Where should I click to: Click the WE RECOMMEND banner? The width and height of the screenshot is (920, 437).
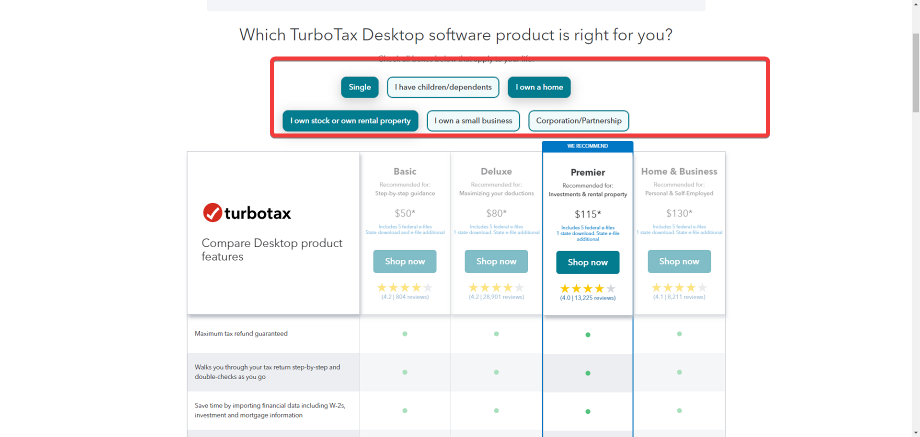pos(588,146)
